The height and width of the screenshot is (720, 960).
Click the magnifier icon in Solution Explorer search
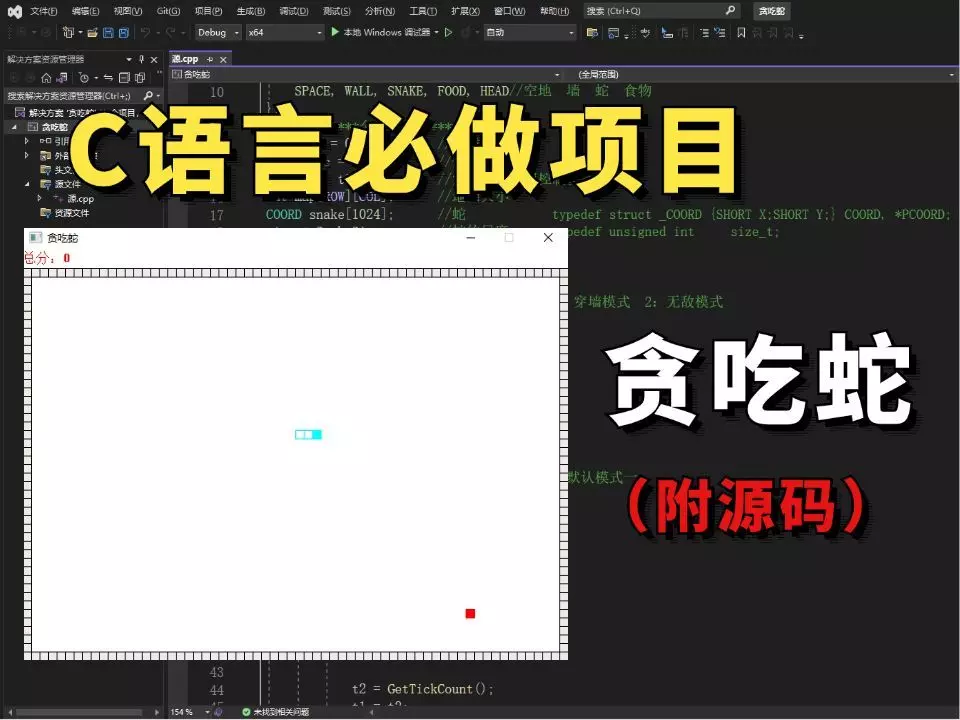click(148, 96)
